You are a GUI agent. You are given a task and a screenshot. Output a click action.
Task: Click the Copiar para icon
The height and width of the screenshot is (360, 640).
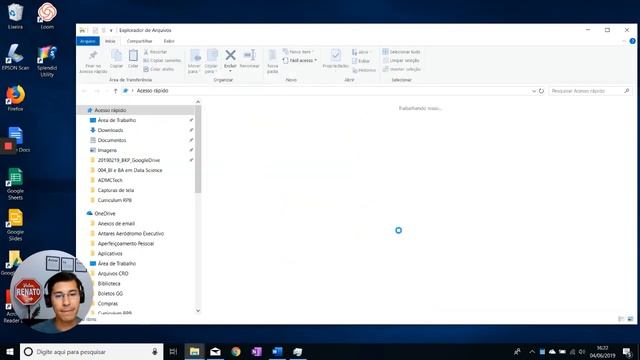point(211,55)
